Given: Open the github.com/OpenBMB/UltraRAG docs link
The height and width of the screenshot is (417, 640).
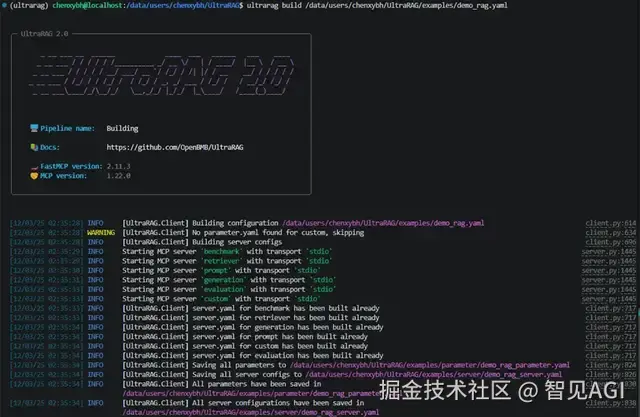Looking at the screenshot, I should (175, 147).
